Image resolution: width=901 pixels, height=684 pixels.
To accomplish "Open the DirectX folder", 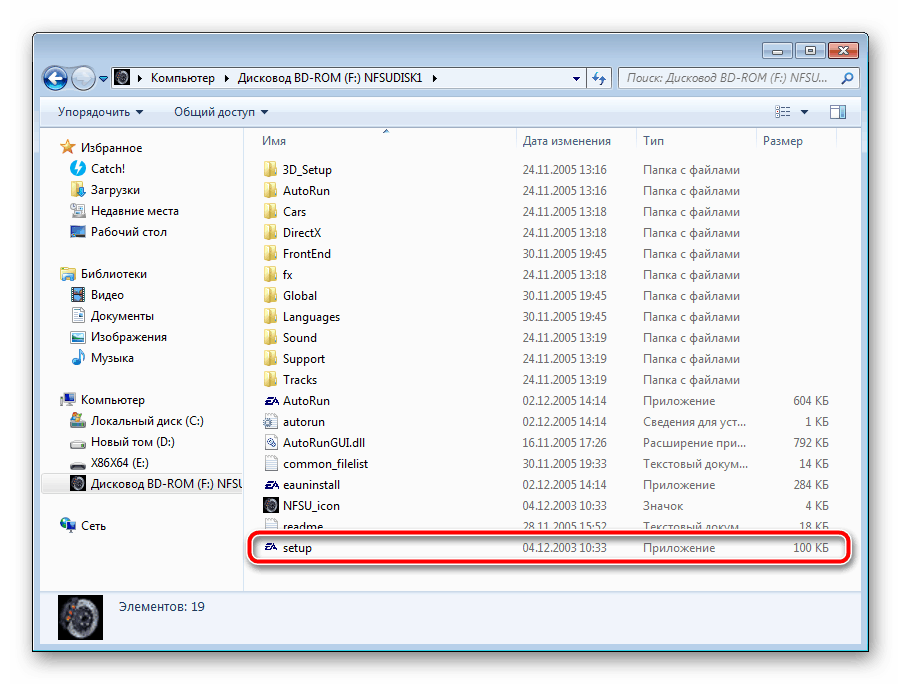I will coord(301,233).
